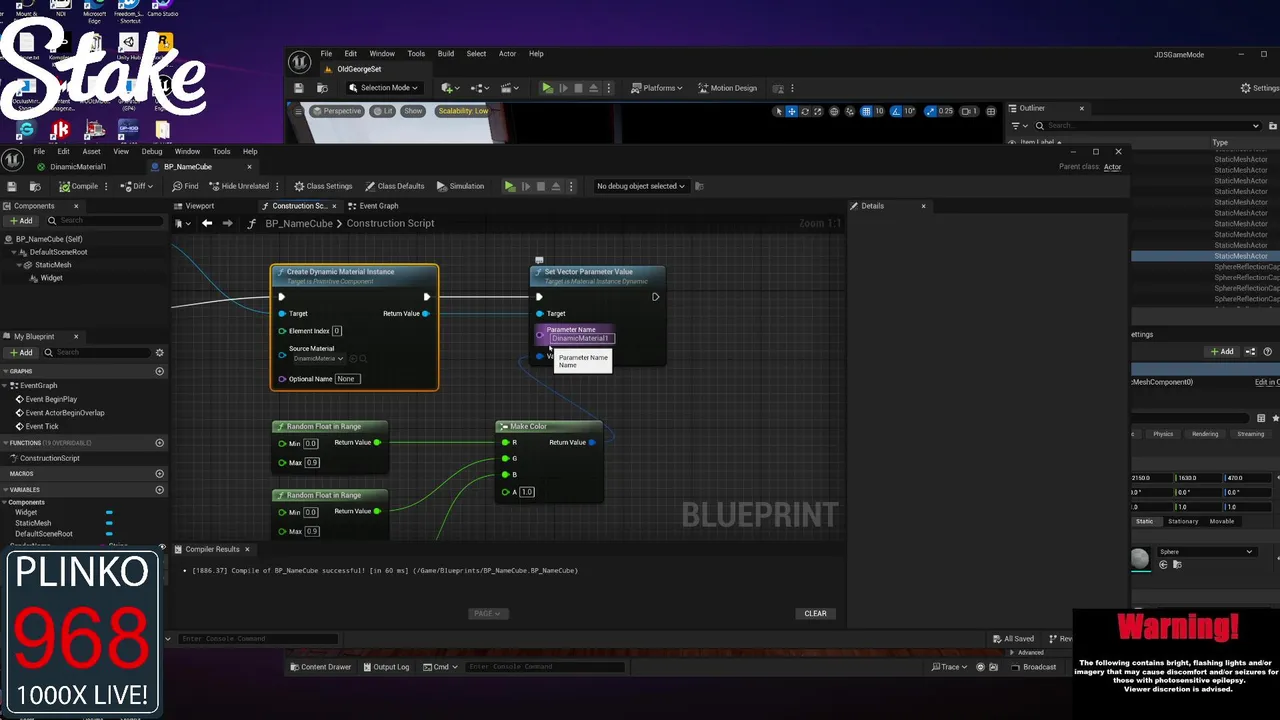Select ConstructionScript under Functions

49,458
